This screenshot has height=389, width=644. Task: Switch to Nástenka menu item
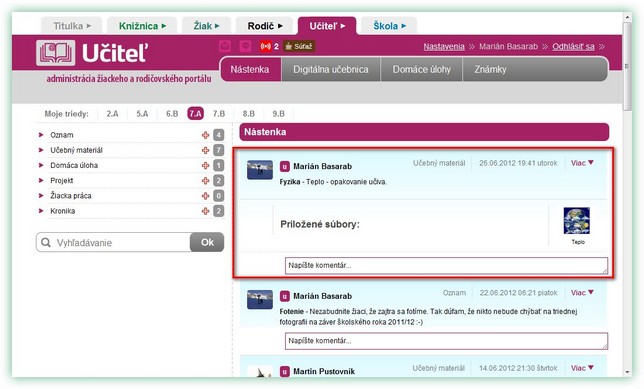tap(250, 69)
